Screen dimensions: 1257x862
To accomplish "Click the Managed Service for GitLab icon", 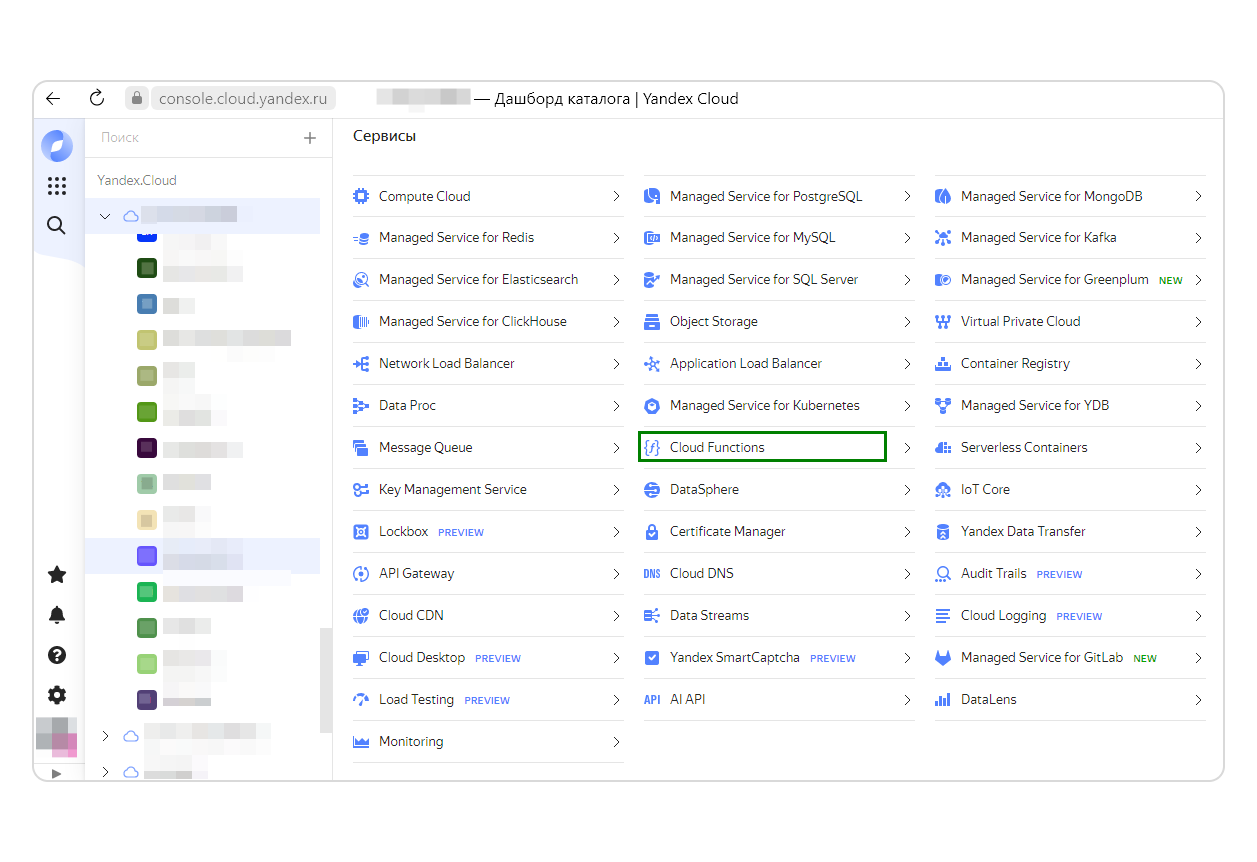I will pos(943,658).
